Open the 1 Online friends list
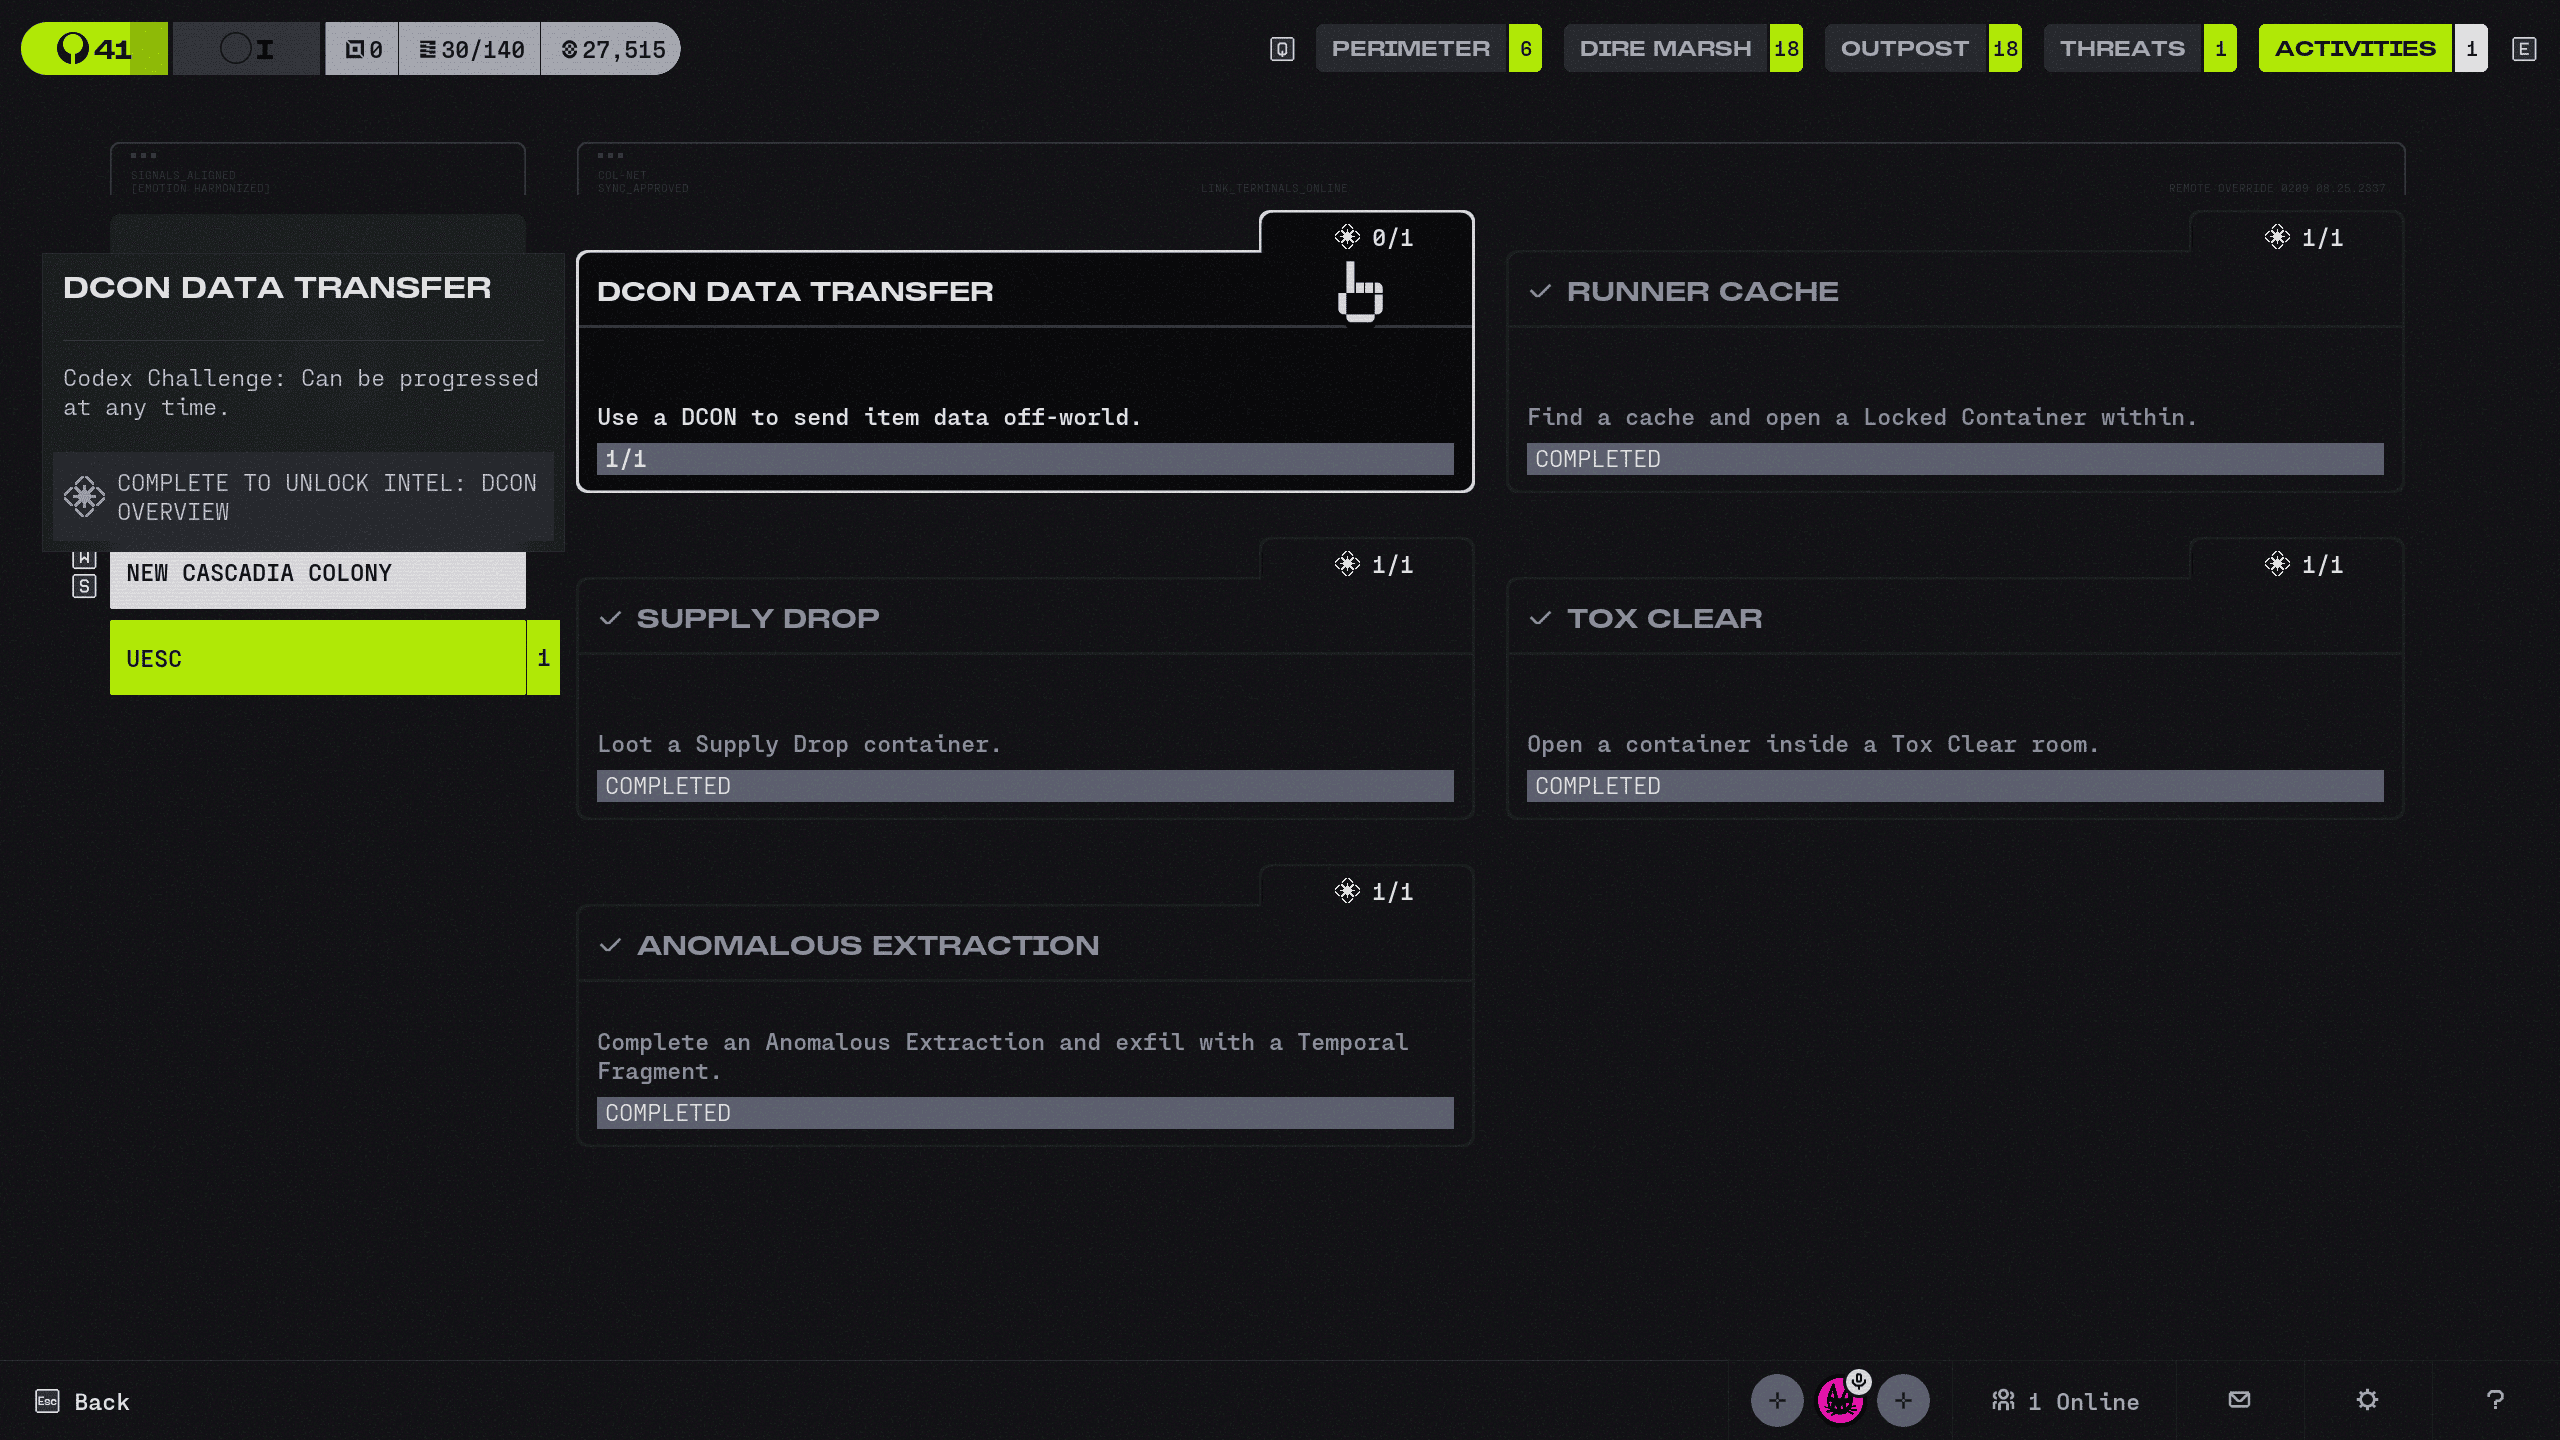Viewport: 2560px width, 1440px height. 2066,1401
